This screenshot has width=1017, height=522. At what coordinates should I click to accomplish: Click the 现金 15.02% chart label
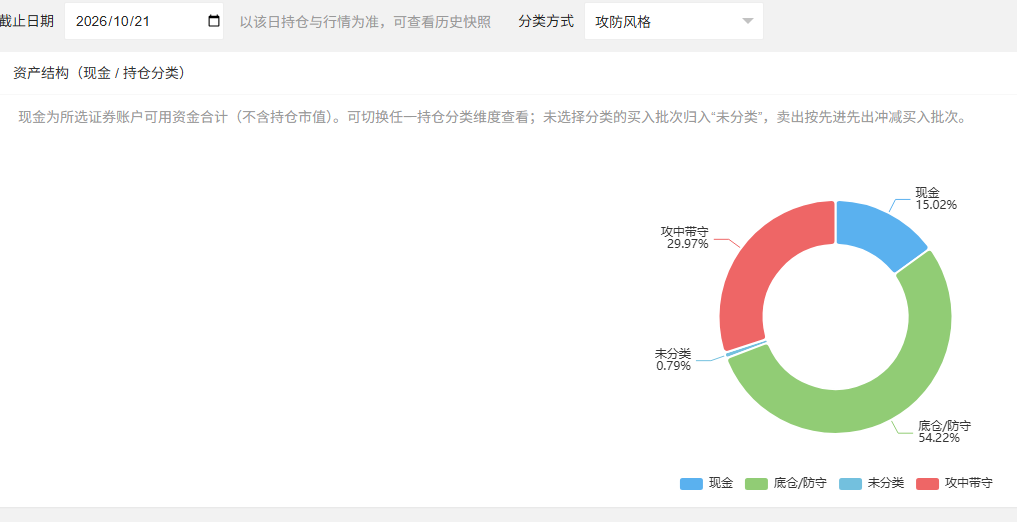[936, 198]
